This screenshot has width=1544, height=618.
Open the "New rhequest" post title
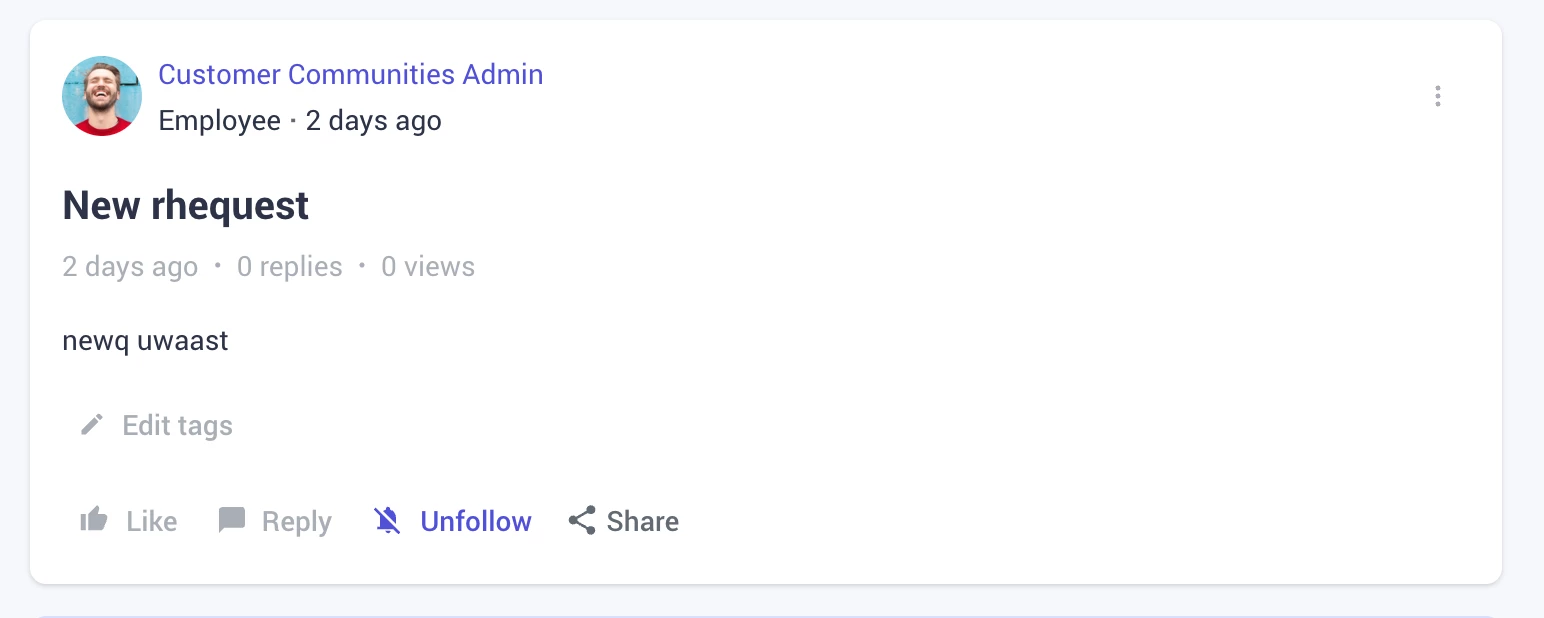click(x=186, y=206)
